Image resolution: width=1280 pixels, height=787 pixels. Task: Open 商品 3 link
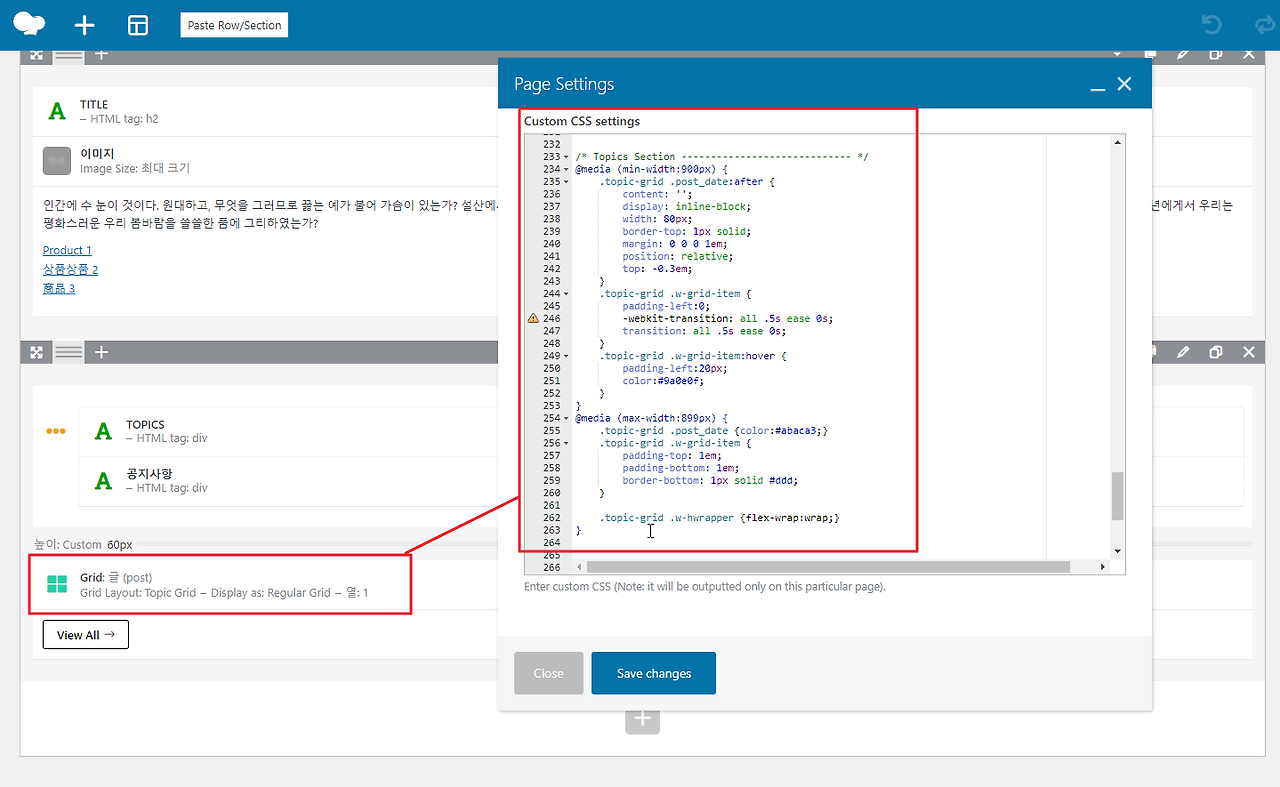tap(59, 288)
